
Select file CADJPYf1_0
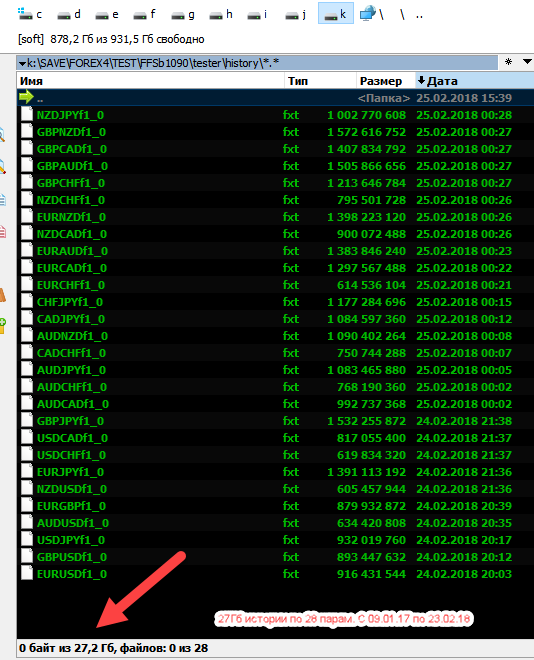pyautogui.click(x=275, y=319)
